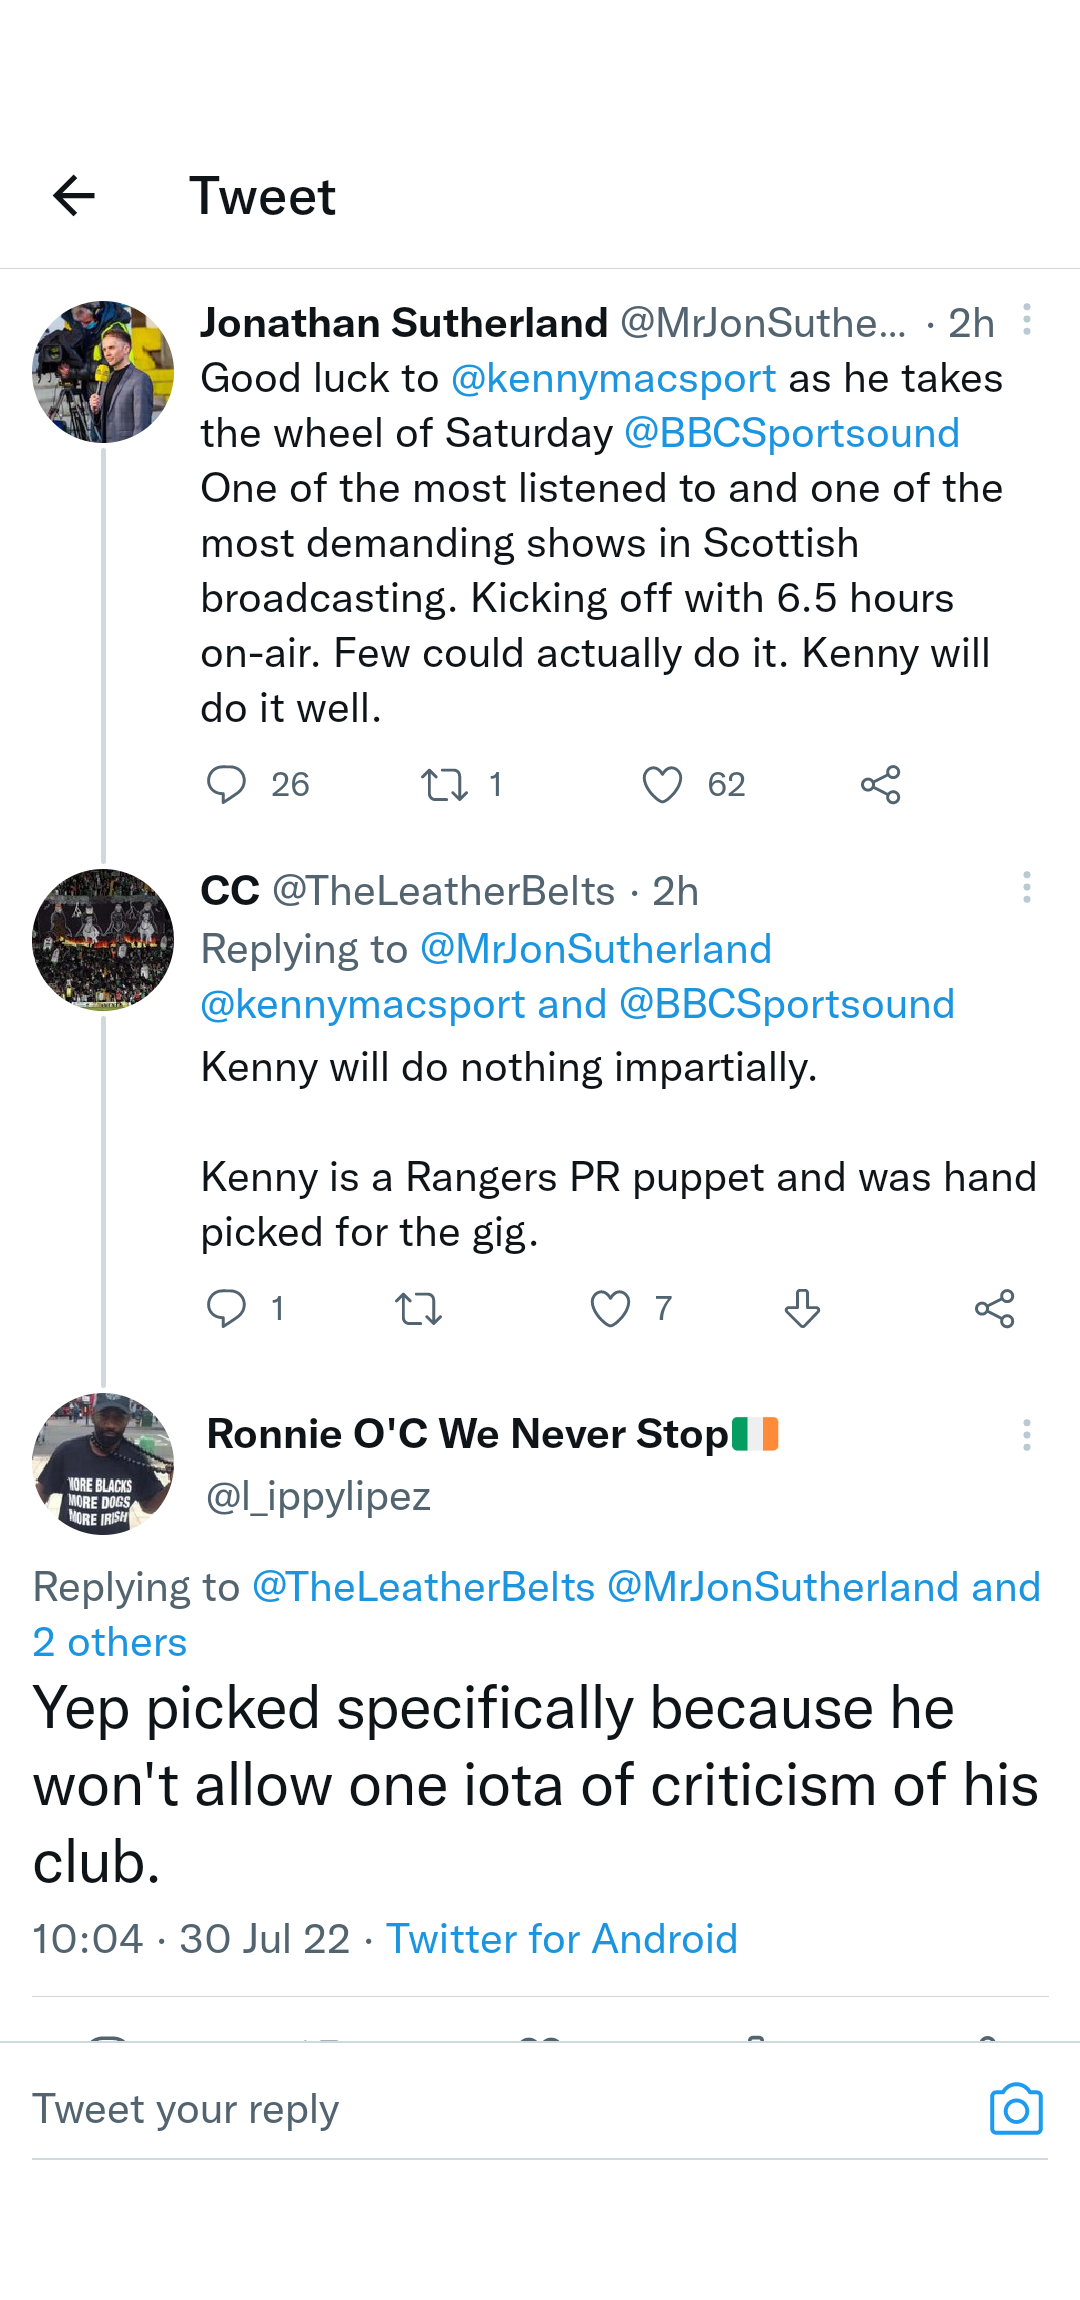
Task: Open camera icon in reply box
Action: point(1016,2109)
